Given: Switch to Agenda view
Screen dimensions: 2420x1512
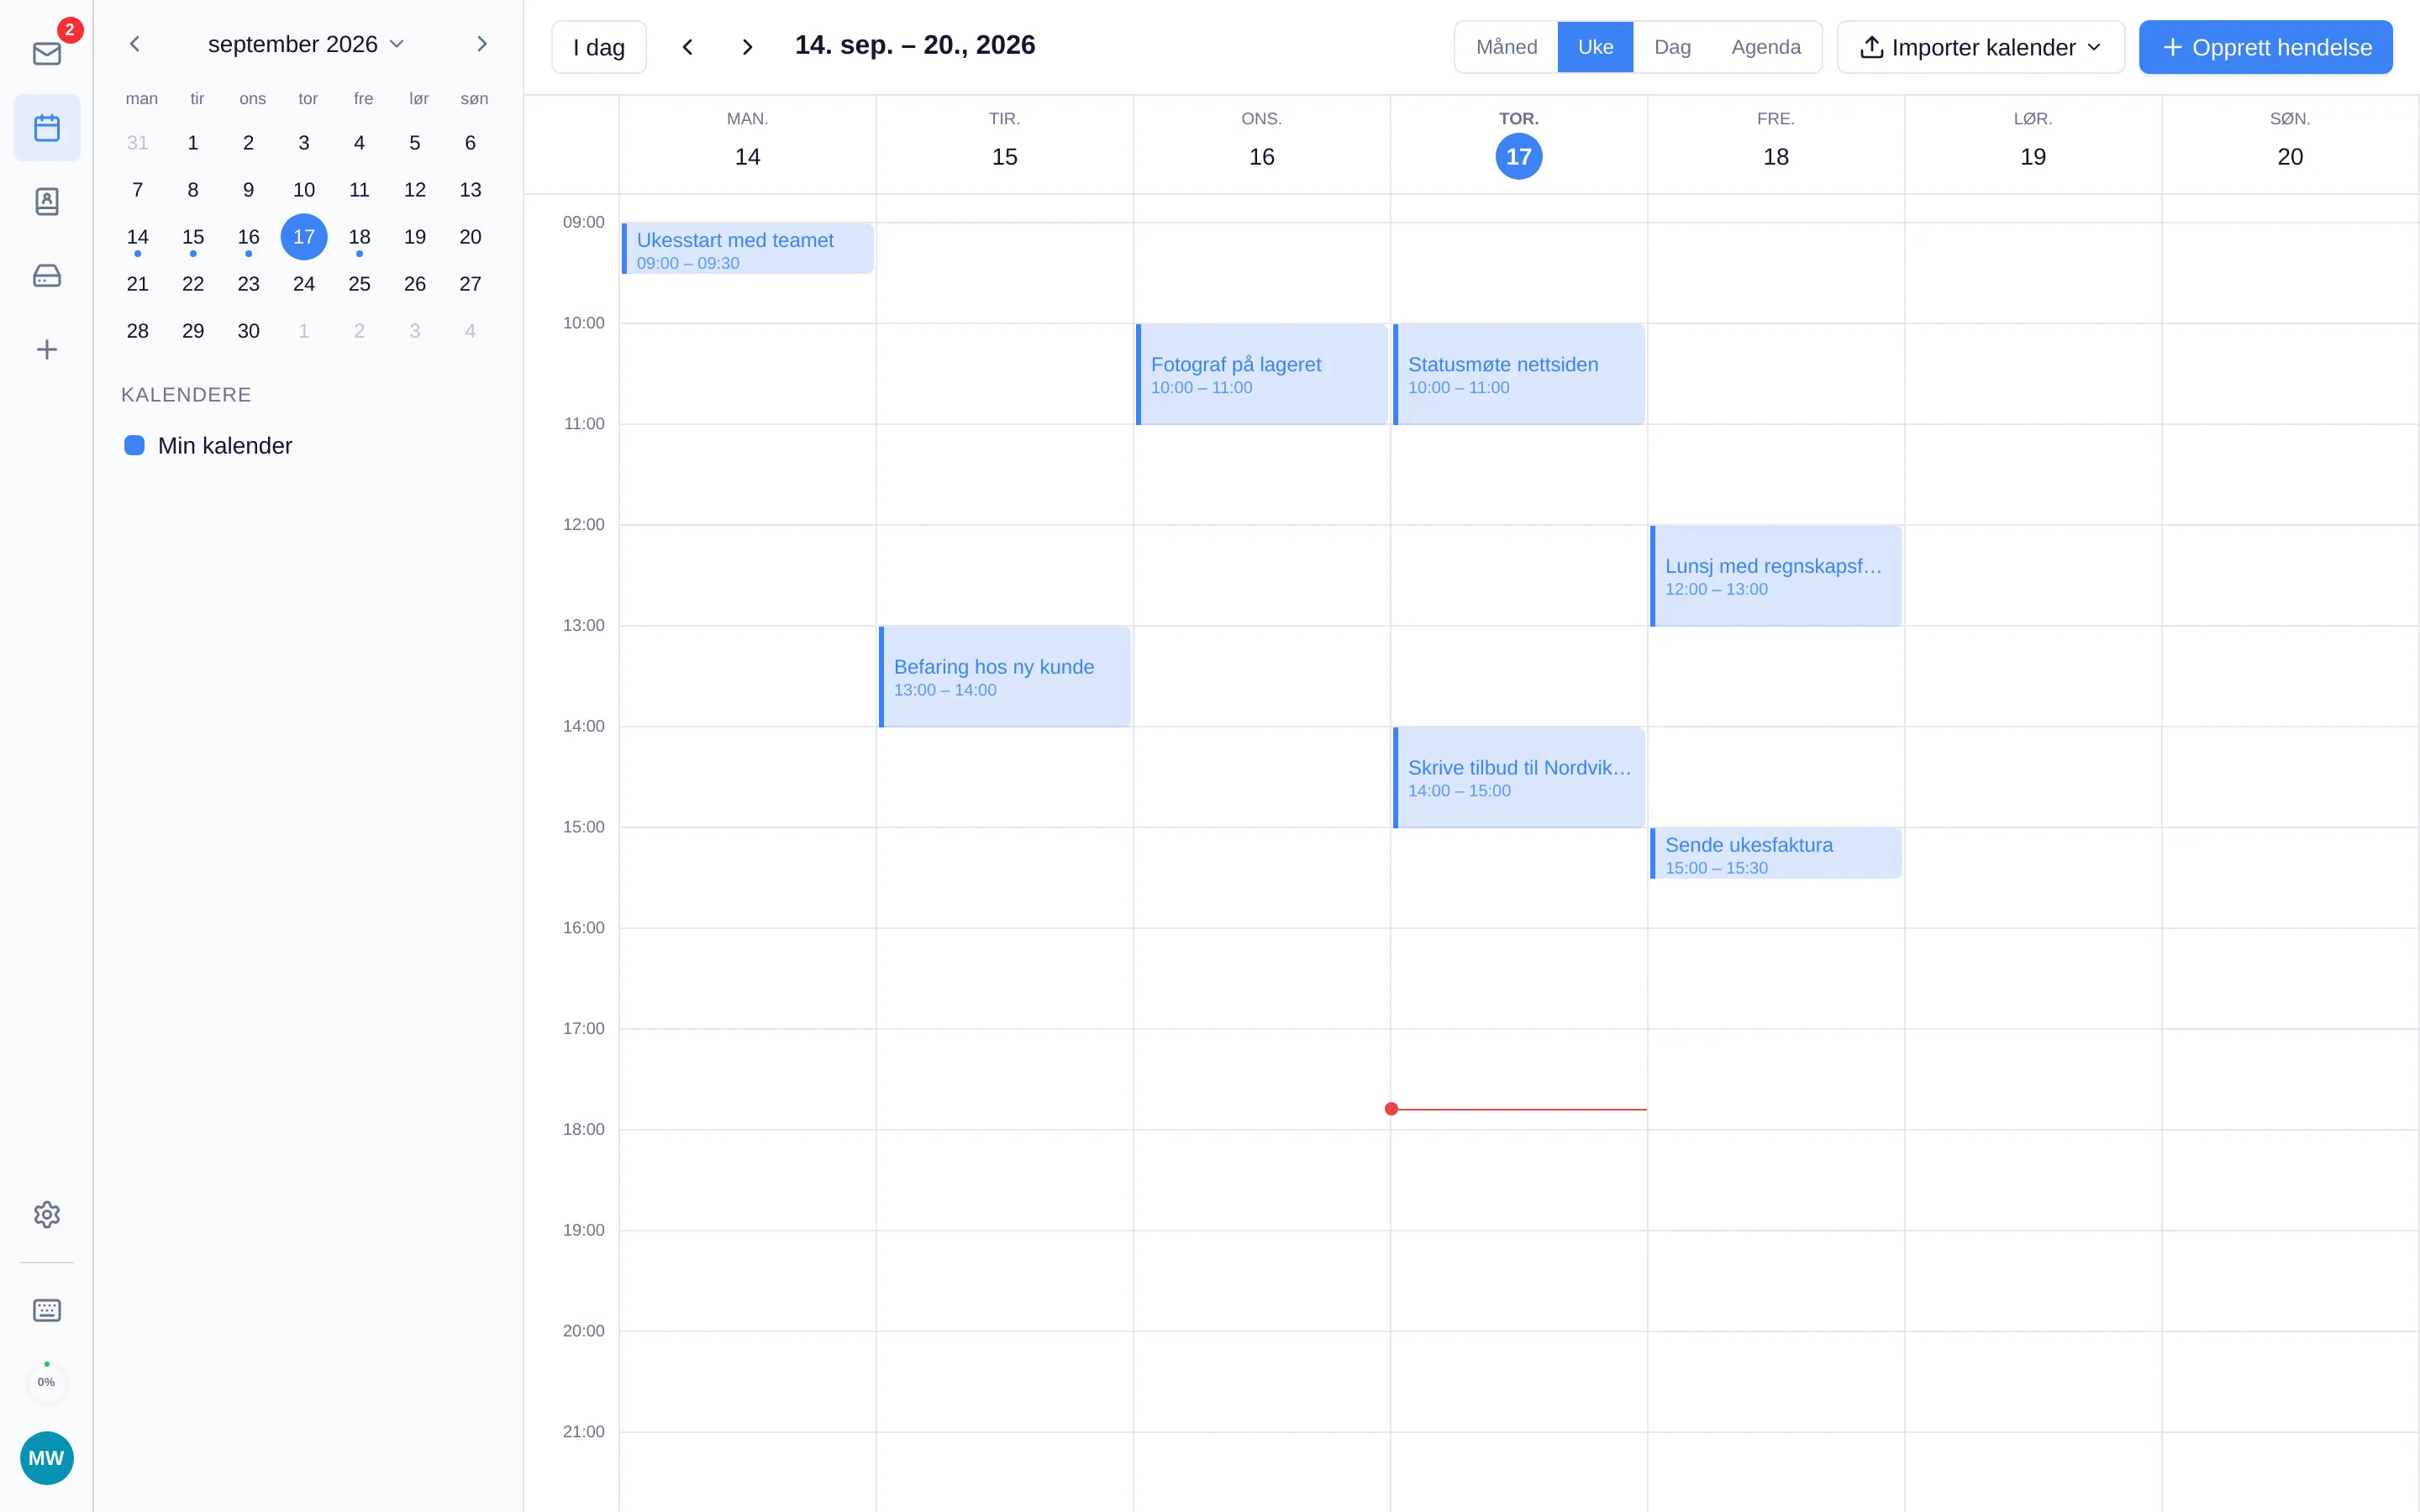Looking at the screenshot, I should [1766, 47].
